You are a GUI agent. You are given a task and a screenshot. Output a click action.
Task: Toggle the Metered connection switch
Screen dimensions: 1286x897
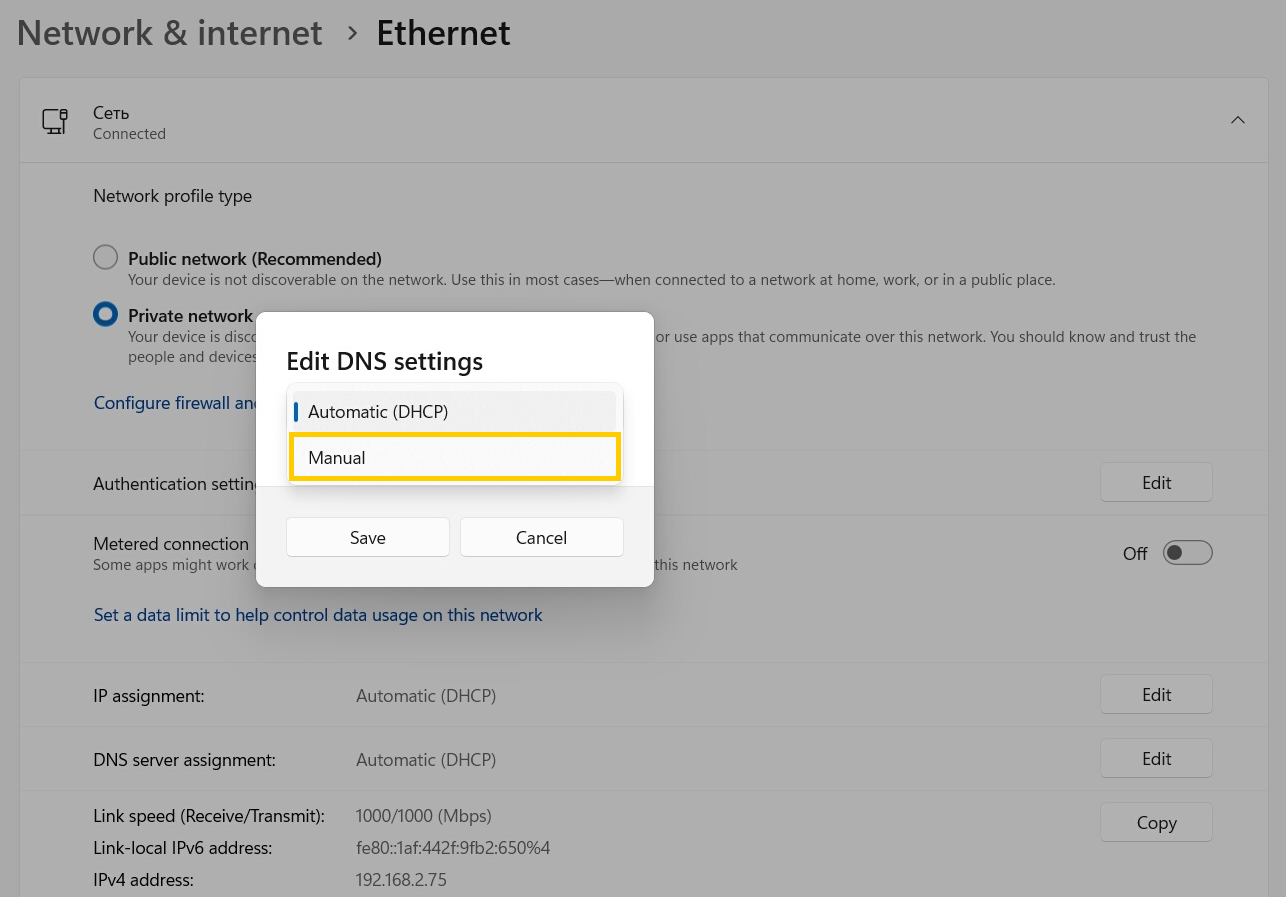[1186, 553]
